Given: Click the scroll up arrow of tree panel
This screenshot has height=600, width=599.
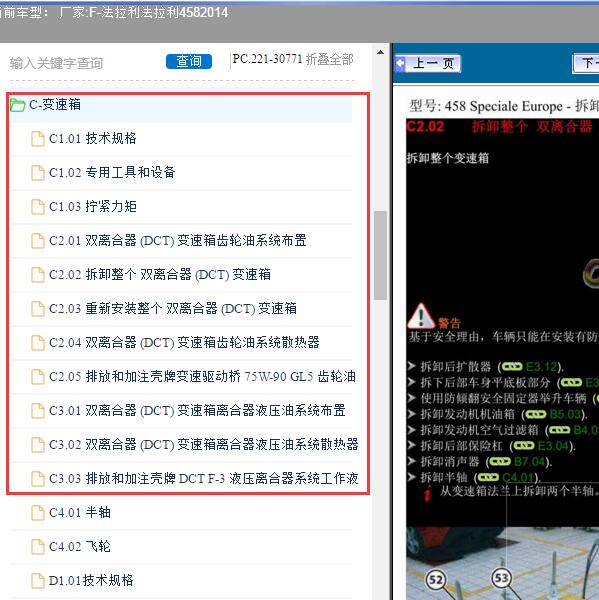Looking at the screenshot, I should pos(380,52).
